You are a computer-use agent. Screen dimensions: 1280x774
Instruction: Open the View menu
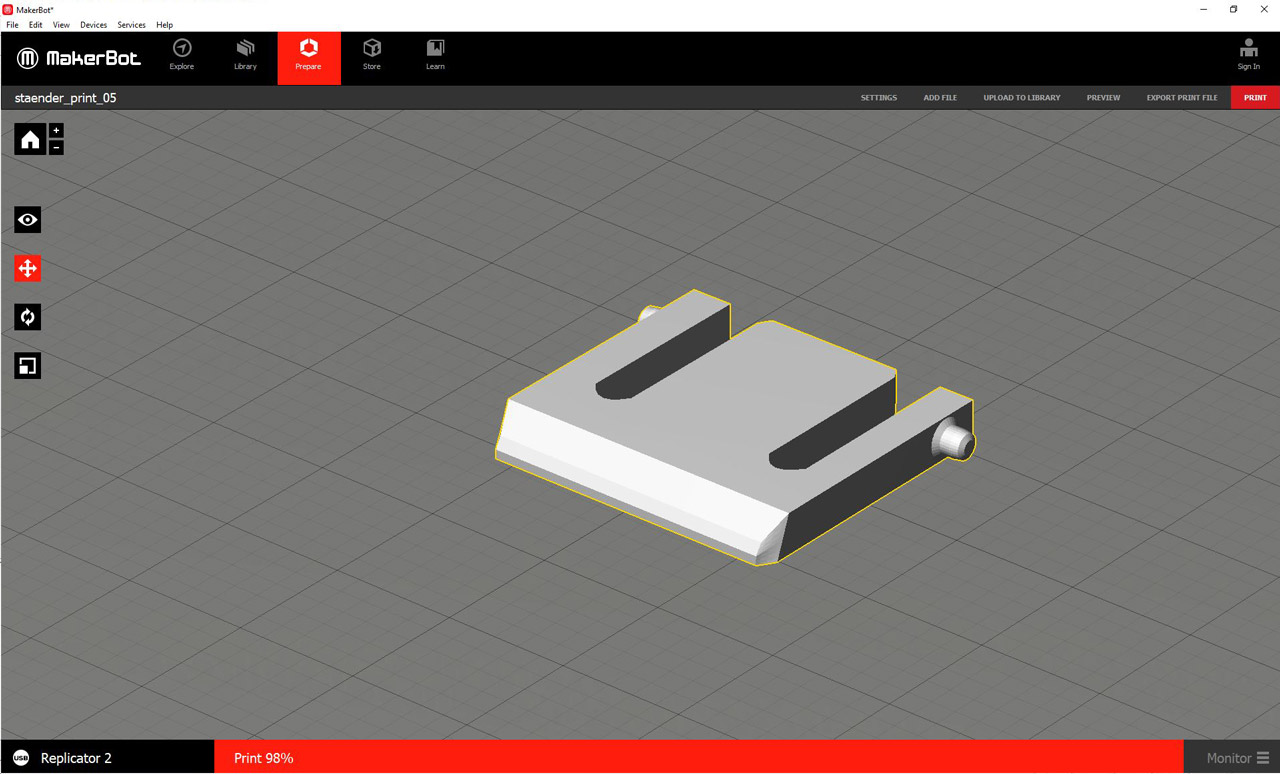point(61,25)
